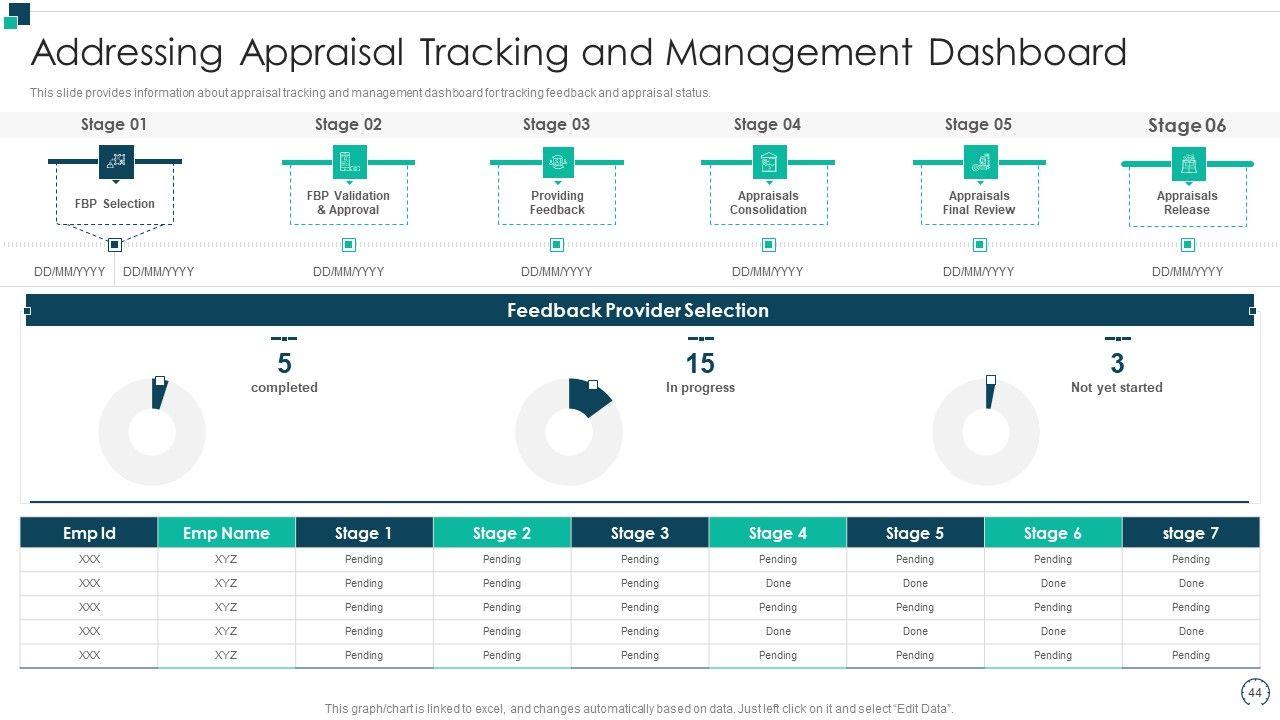The width and height of the screenshot is (1280, 720).
Task: Click the Emp Name column header
Action: pyautogui.click(x=226, y=533)
